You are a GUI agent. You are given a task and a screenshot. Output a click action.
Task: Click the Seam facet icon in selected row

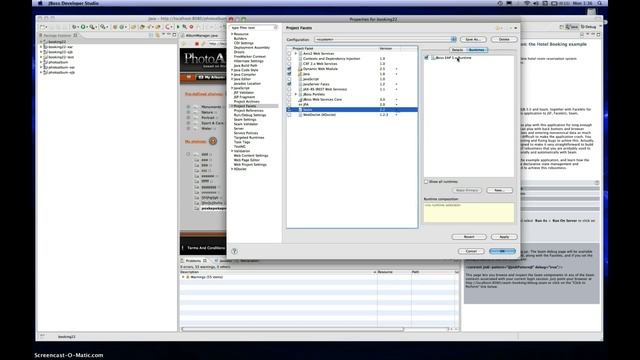(x=300, y=110)
